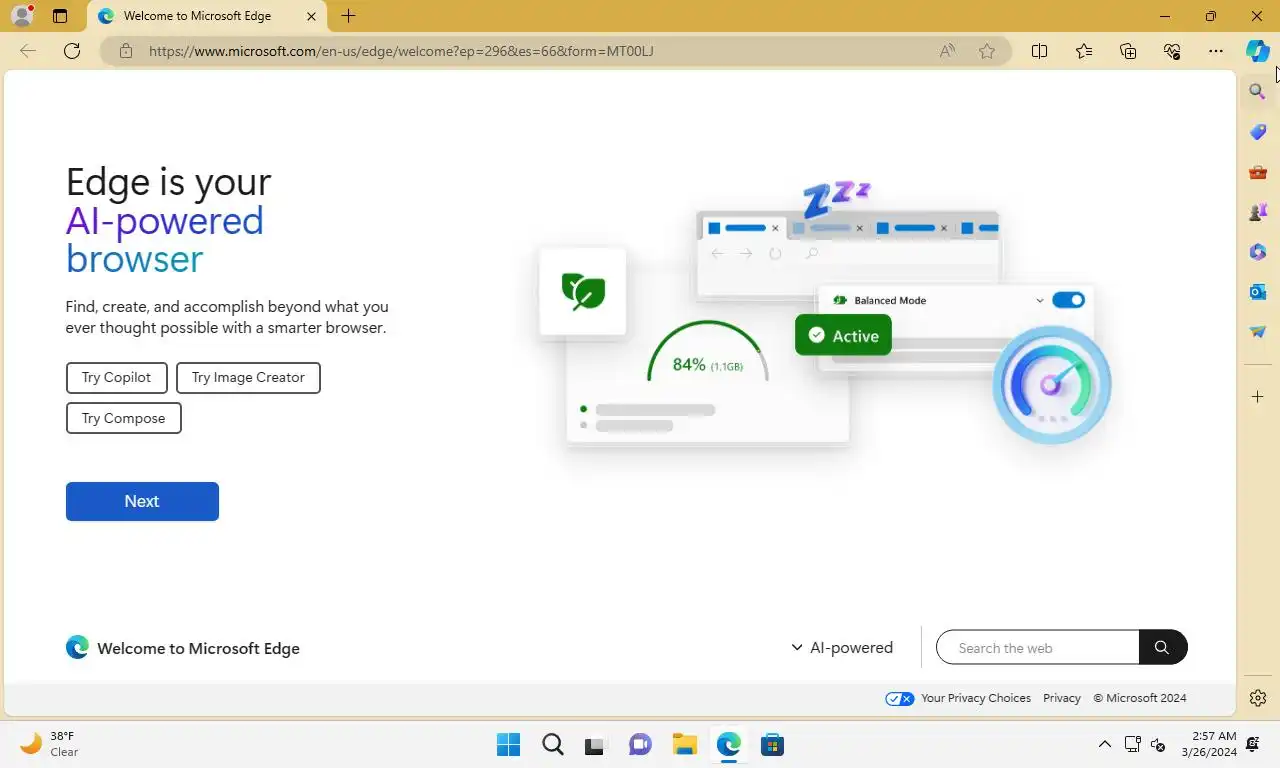Click the Search the web field
Viewport: 1280px width, 768px height.
pyautogui.click(x=1038, y=647)
